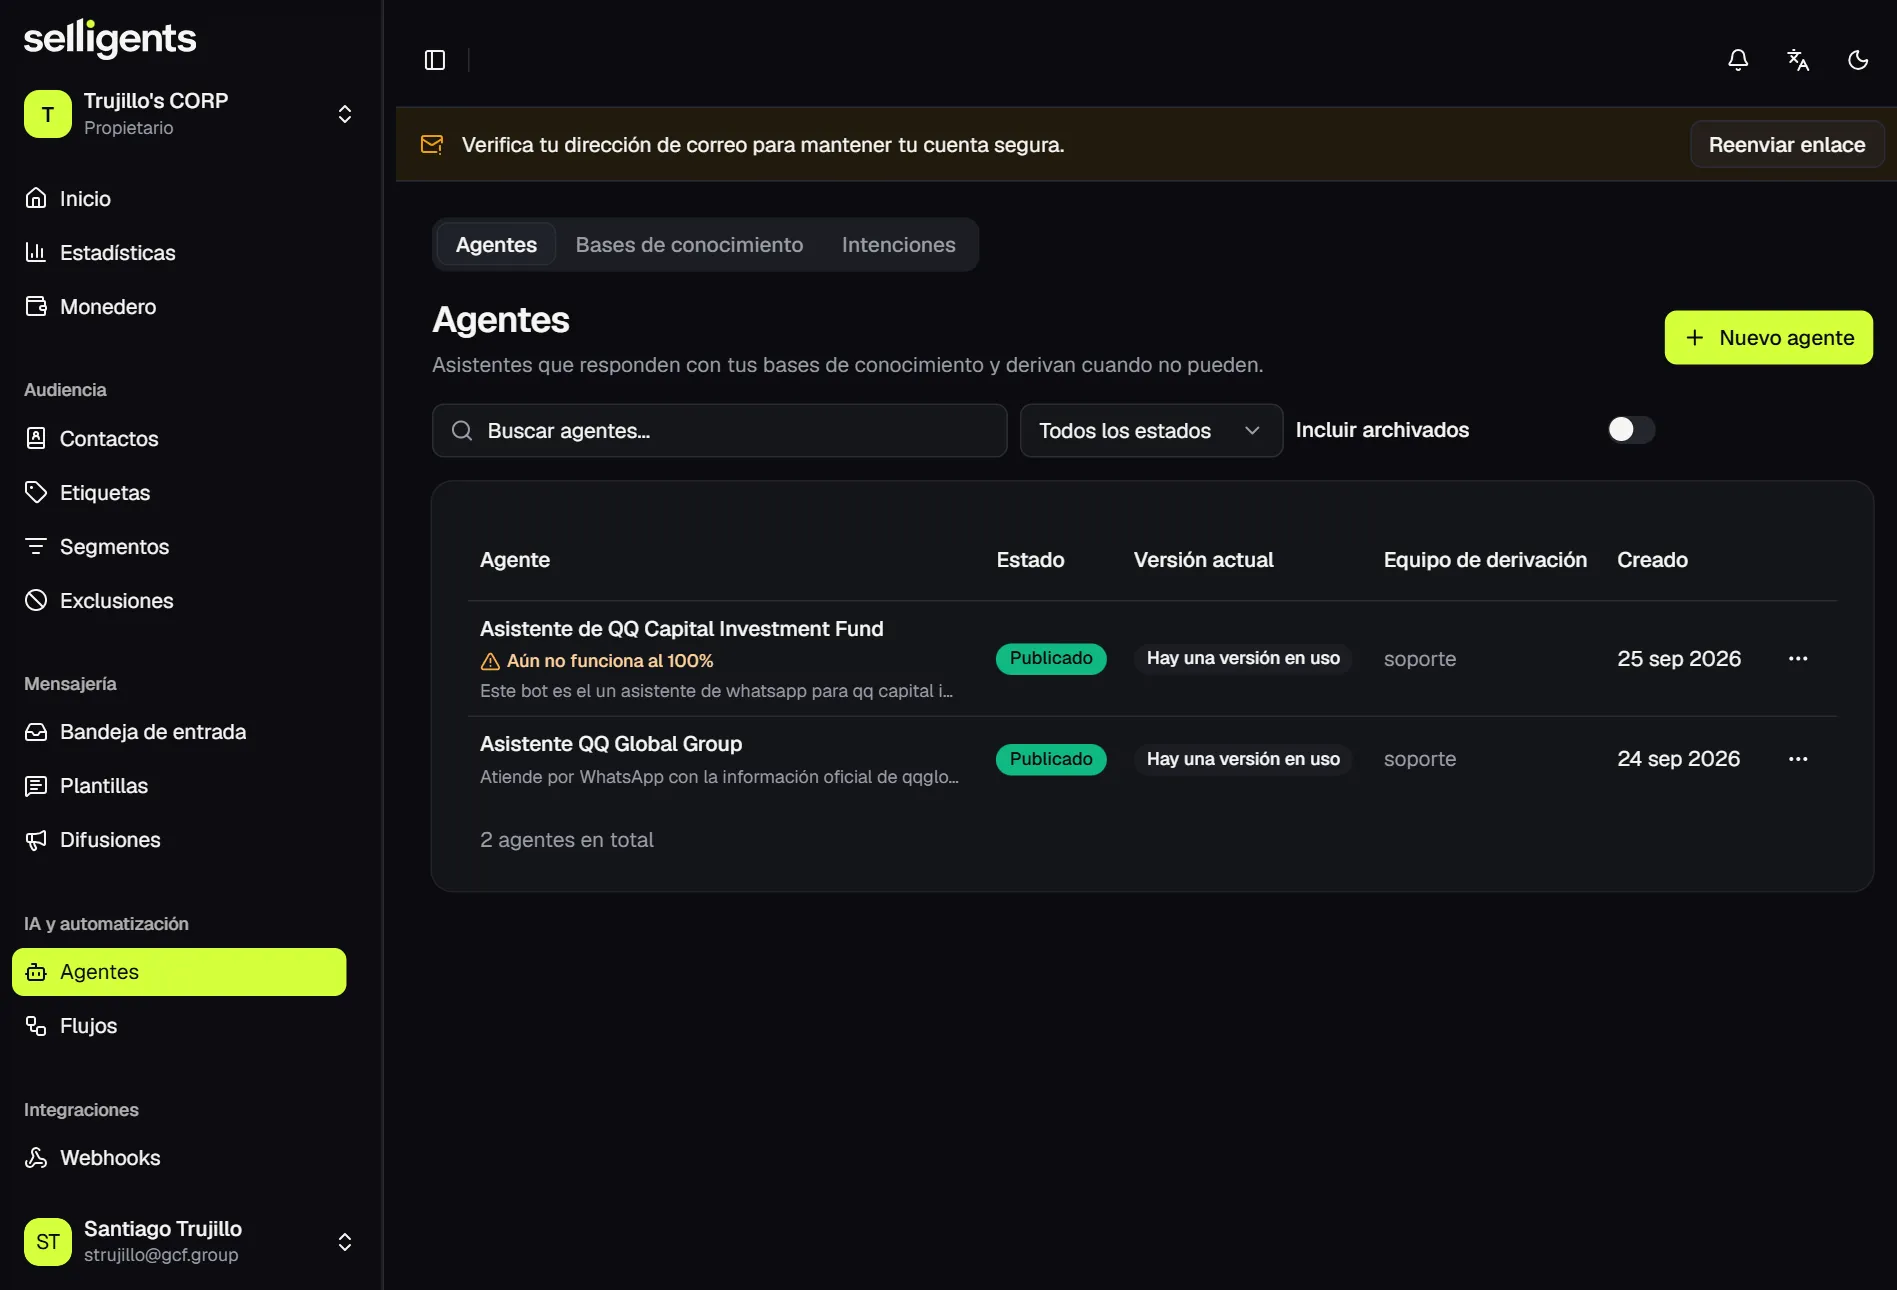Focus the Buscar agentes search field

pos(719,431)
